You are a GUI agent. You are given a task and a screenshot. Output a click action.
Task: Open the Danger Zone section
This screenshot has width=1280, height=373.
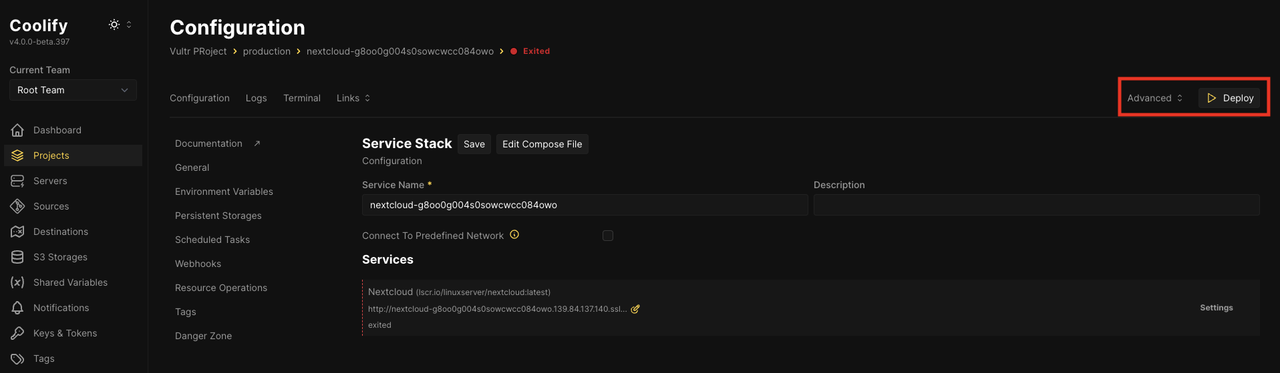pyautogui.click(x=203, y=336)
